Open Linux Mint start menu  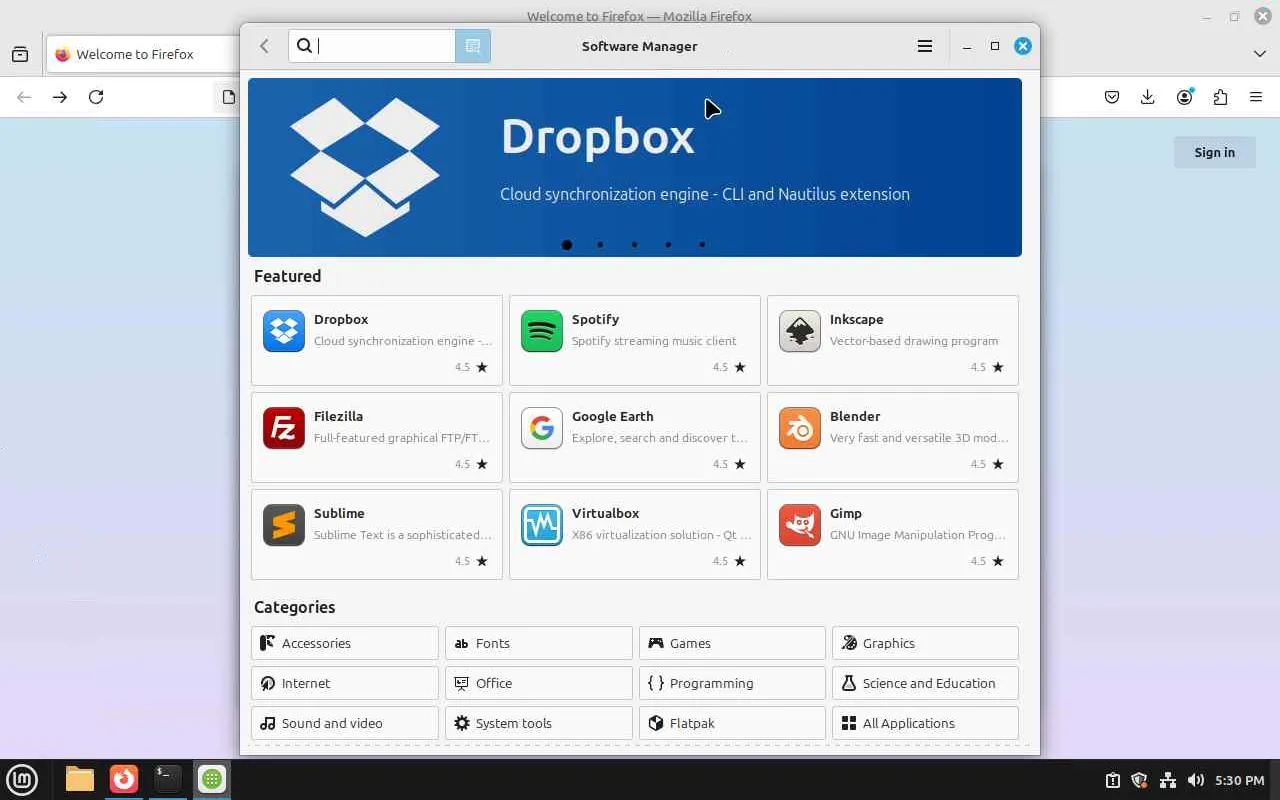point(22,779)
